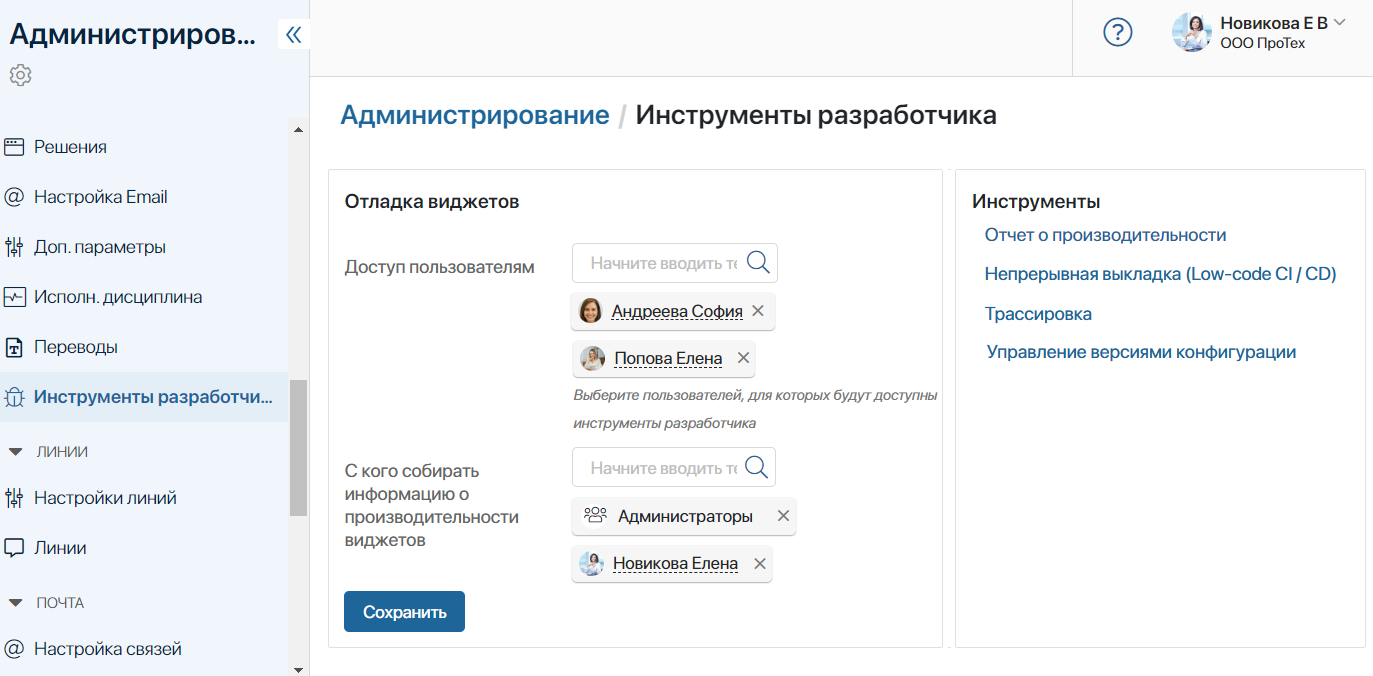Click the Решения sidebar icon

pyautogui.click(x=14, y=147)
